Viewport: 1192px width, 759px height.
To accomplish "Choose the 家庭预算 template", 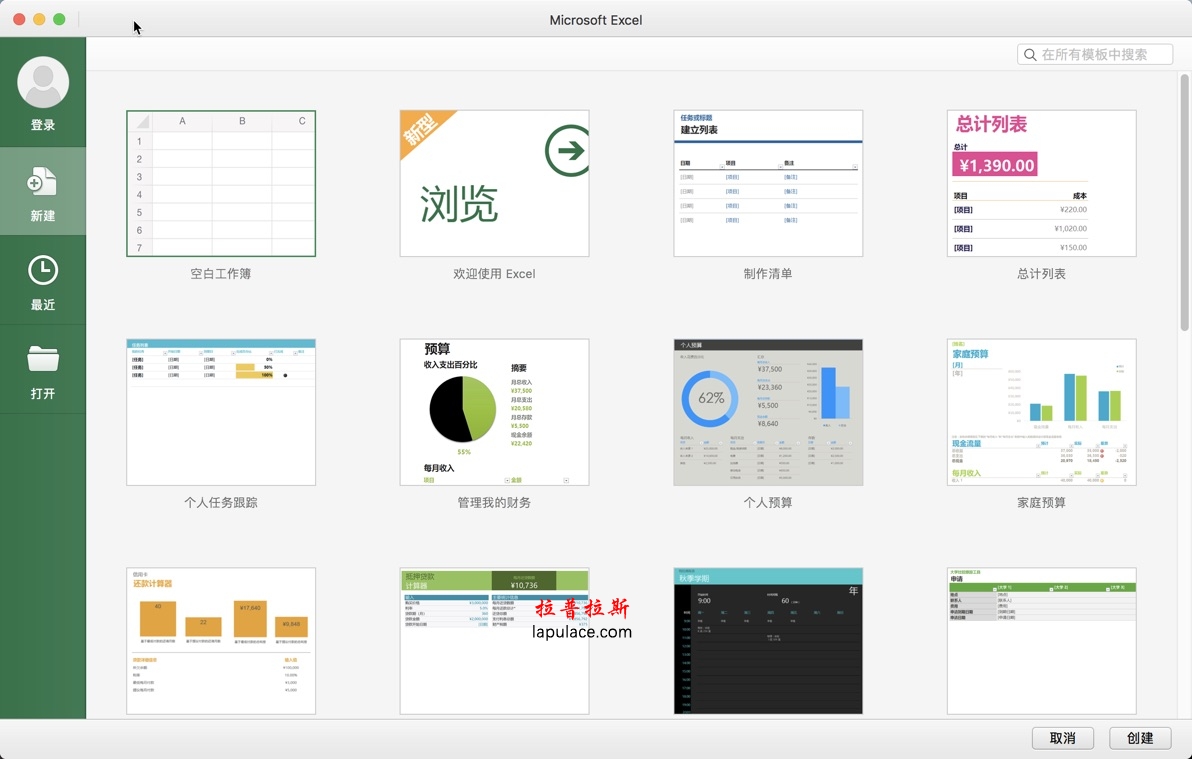I will pyautogui.click(x=1041, y=411).
